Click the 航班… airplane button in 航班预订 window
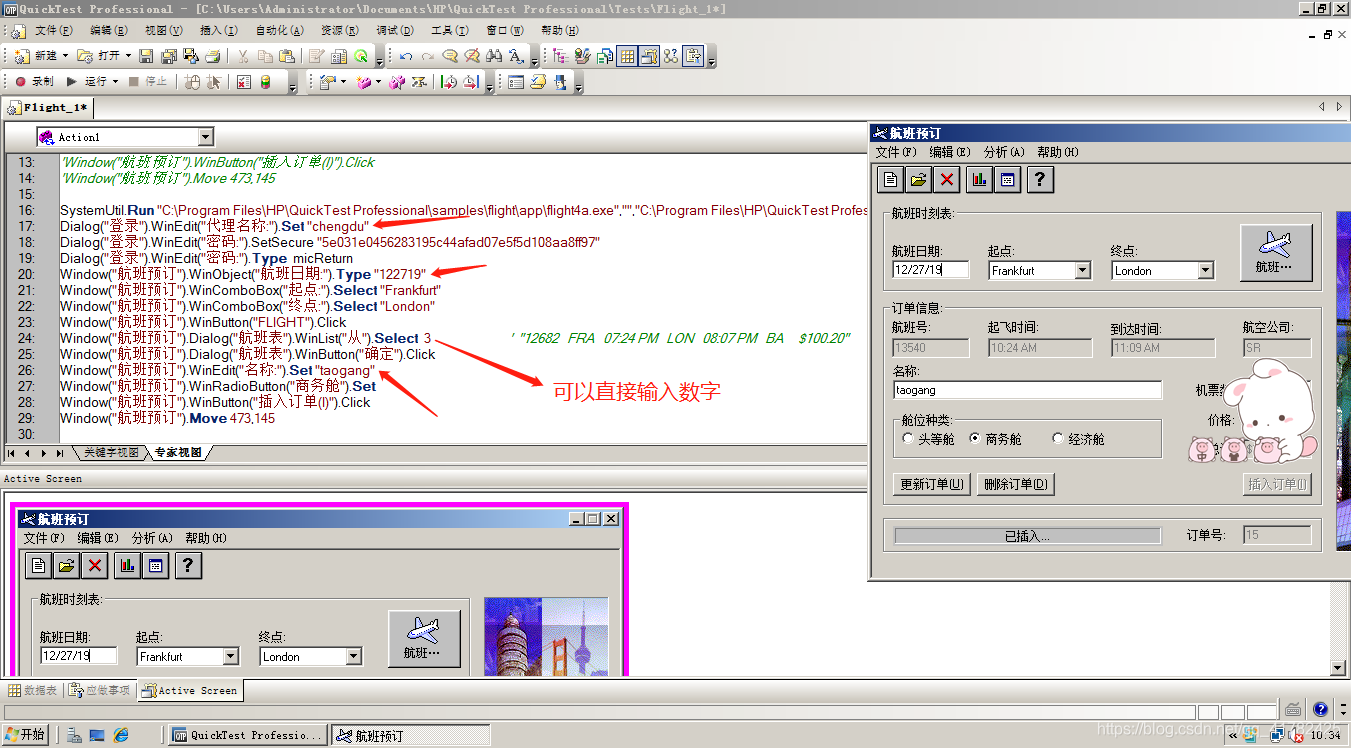 (1276, 252)
